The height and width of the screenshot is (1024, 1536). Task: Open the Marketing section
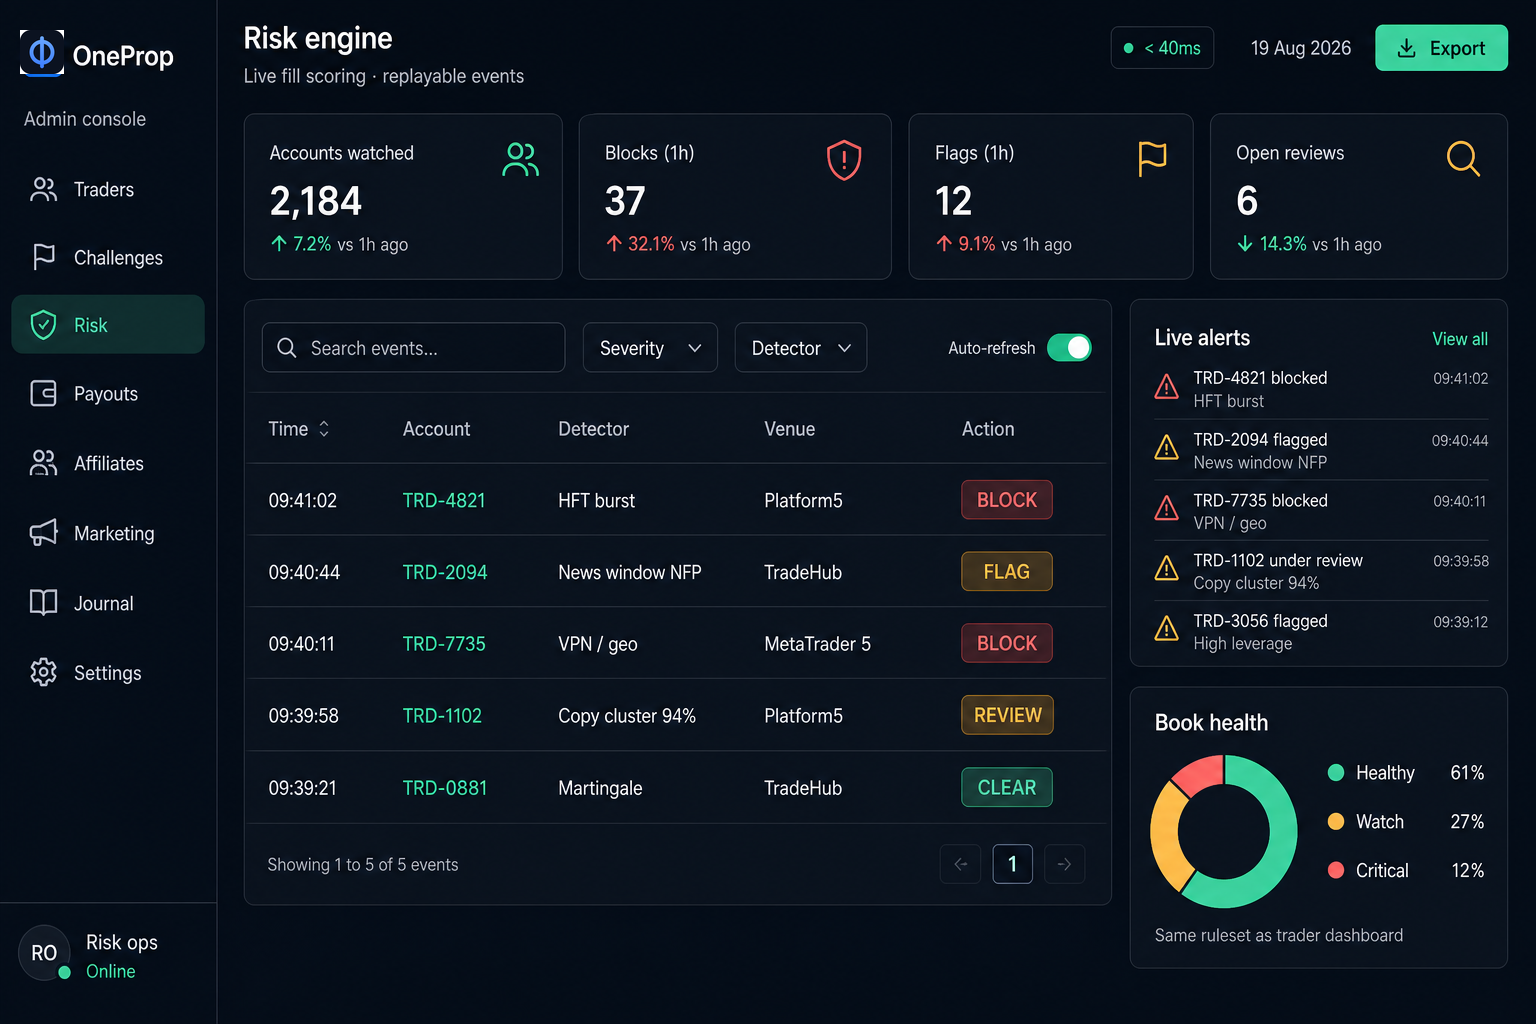[x=108, y=533]
